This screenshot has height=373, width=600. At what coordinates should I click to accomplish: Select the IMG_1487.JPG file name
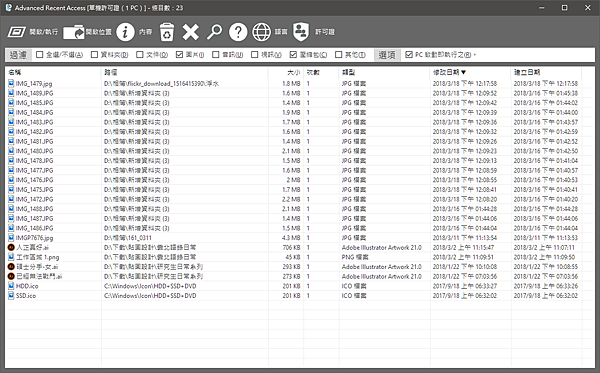[34, 218]
